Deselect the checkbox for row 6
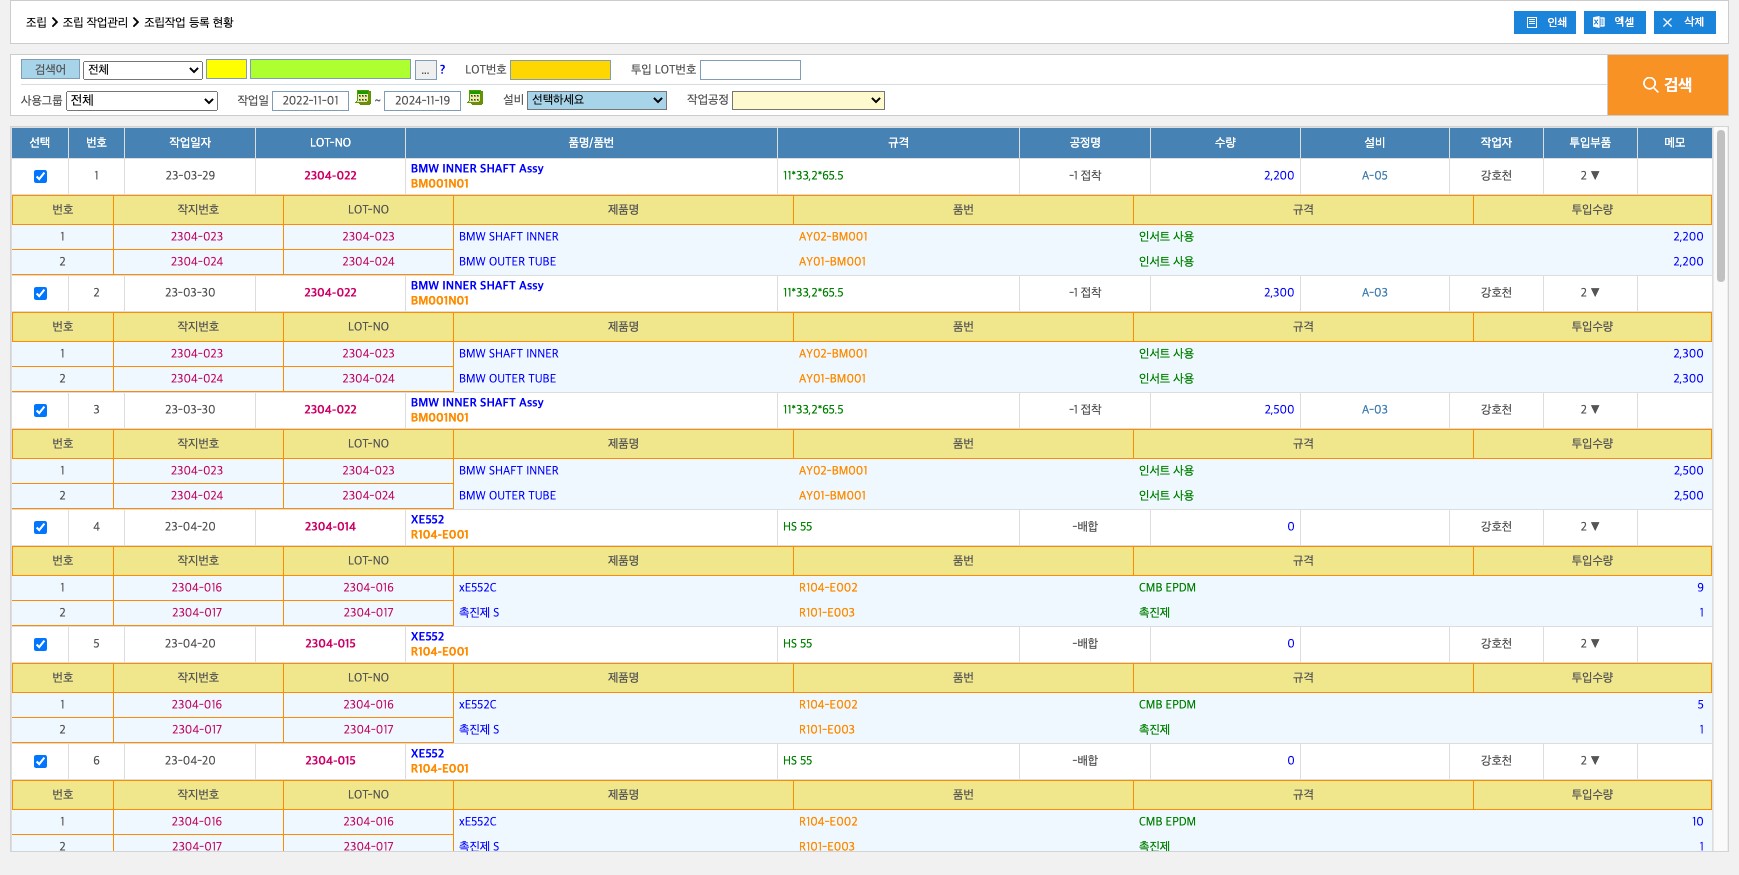This screenshot has height=875, width=1739. (x=40, y=761)
